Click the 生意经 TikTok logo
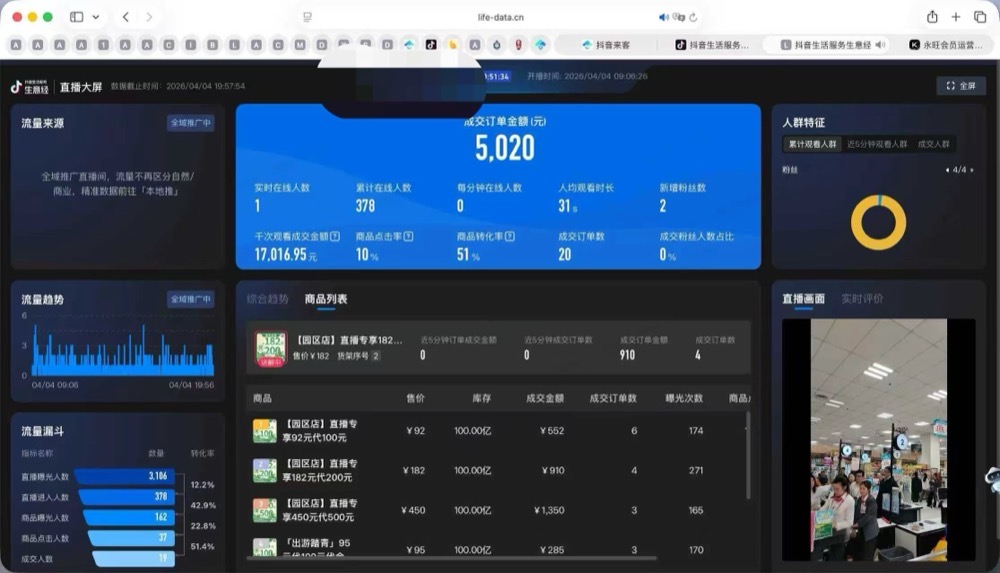The width and height of the screenshot is (1000, 573). 29,87
